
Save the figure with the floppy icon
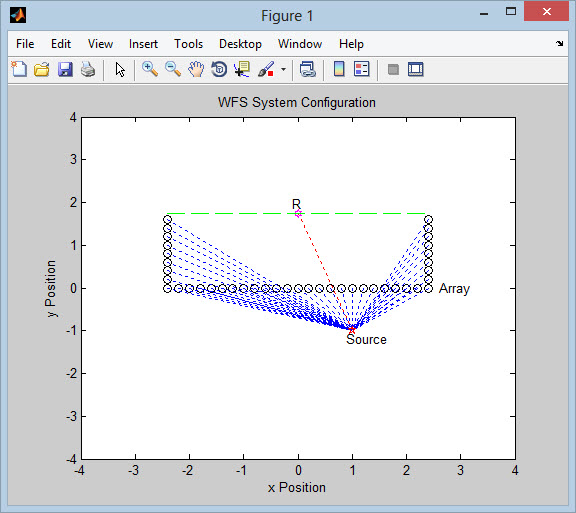65,69
